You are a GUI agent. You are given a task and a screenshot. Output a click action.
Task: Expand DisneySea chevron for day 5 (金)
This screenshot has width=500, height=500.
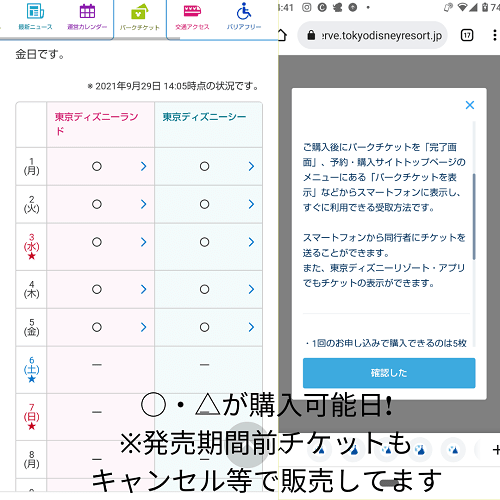coord(251,327)
